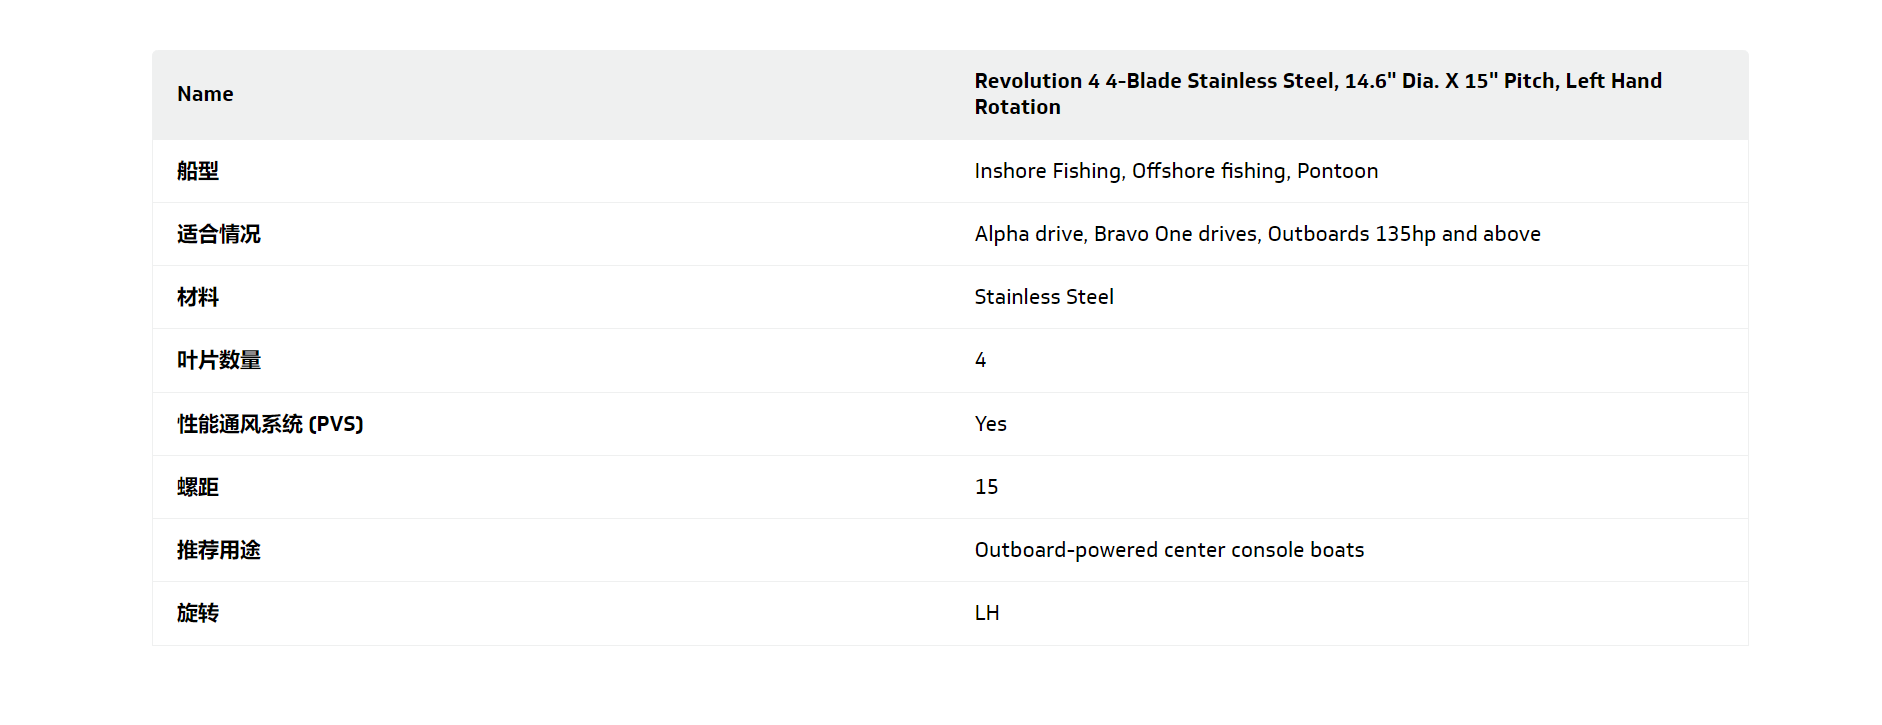Click the Name header label
Image resolution: width=1882 pixels, height=725 pixels.
coord(205,94)
